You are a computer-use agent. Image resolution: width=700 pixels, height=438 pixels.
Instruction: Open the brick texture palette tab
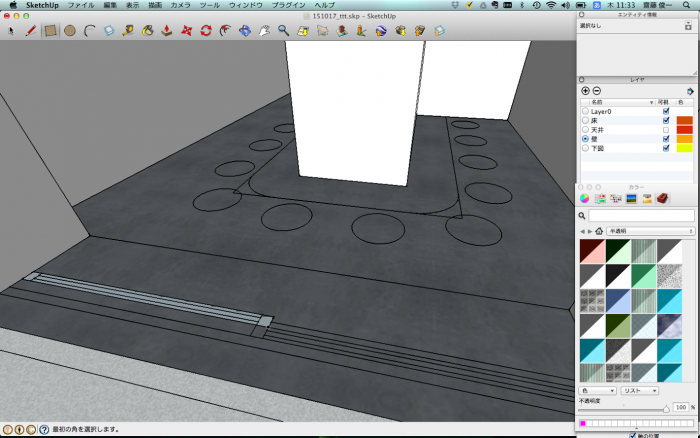tap(662, 198)
